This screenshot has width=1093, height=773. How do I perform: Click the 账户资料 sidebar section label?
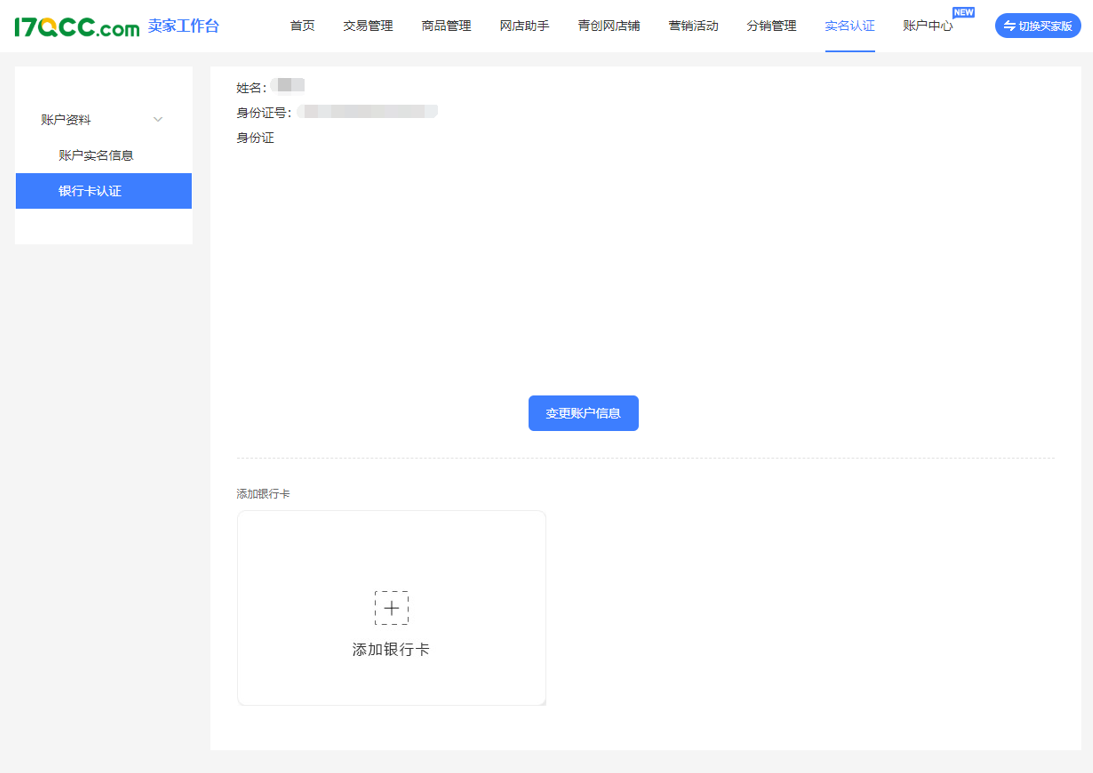(66, 120)
